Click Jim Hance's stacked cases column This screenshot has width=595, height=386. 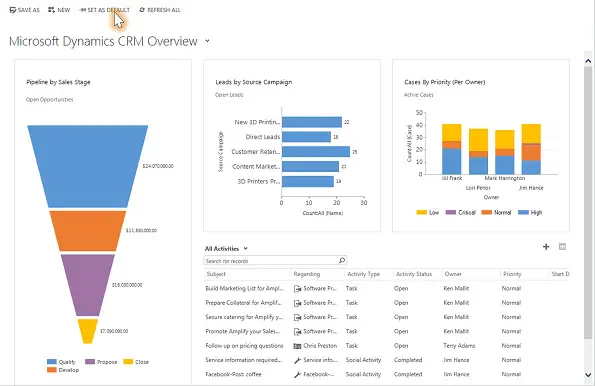click(x=531, y=149)
